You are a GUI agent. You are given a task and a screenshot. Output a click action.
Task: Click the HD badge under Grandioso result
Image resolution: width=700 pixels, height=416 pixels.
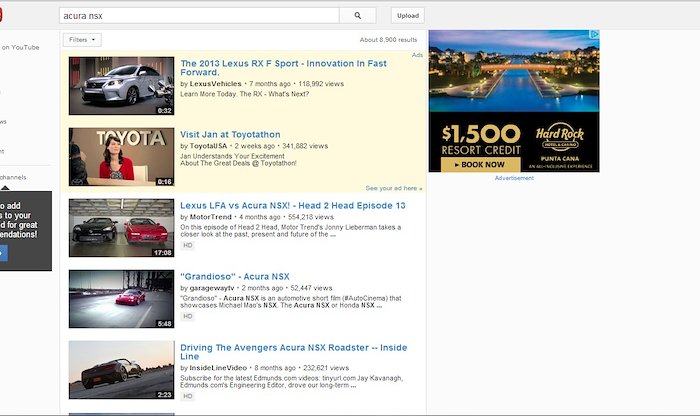tap(188, 316)
